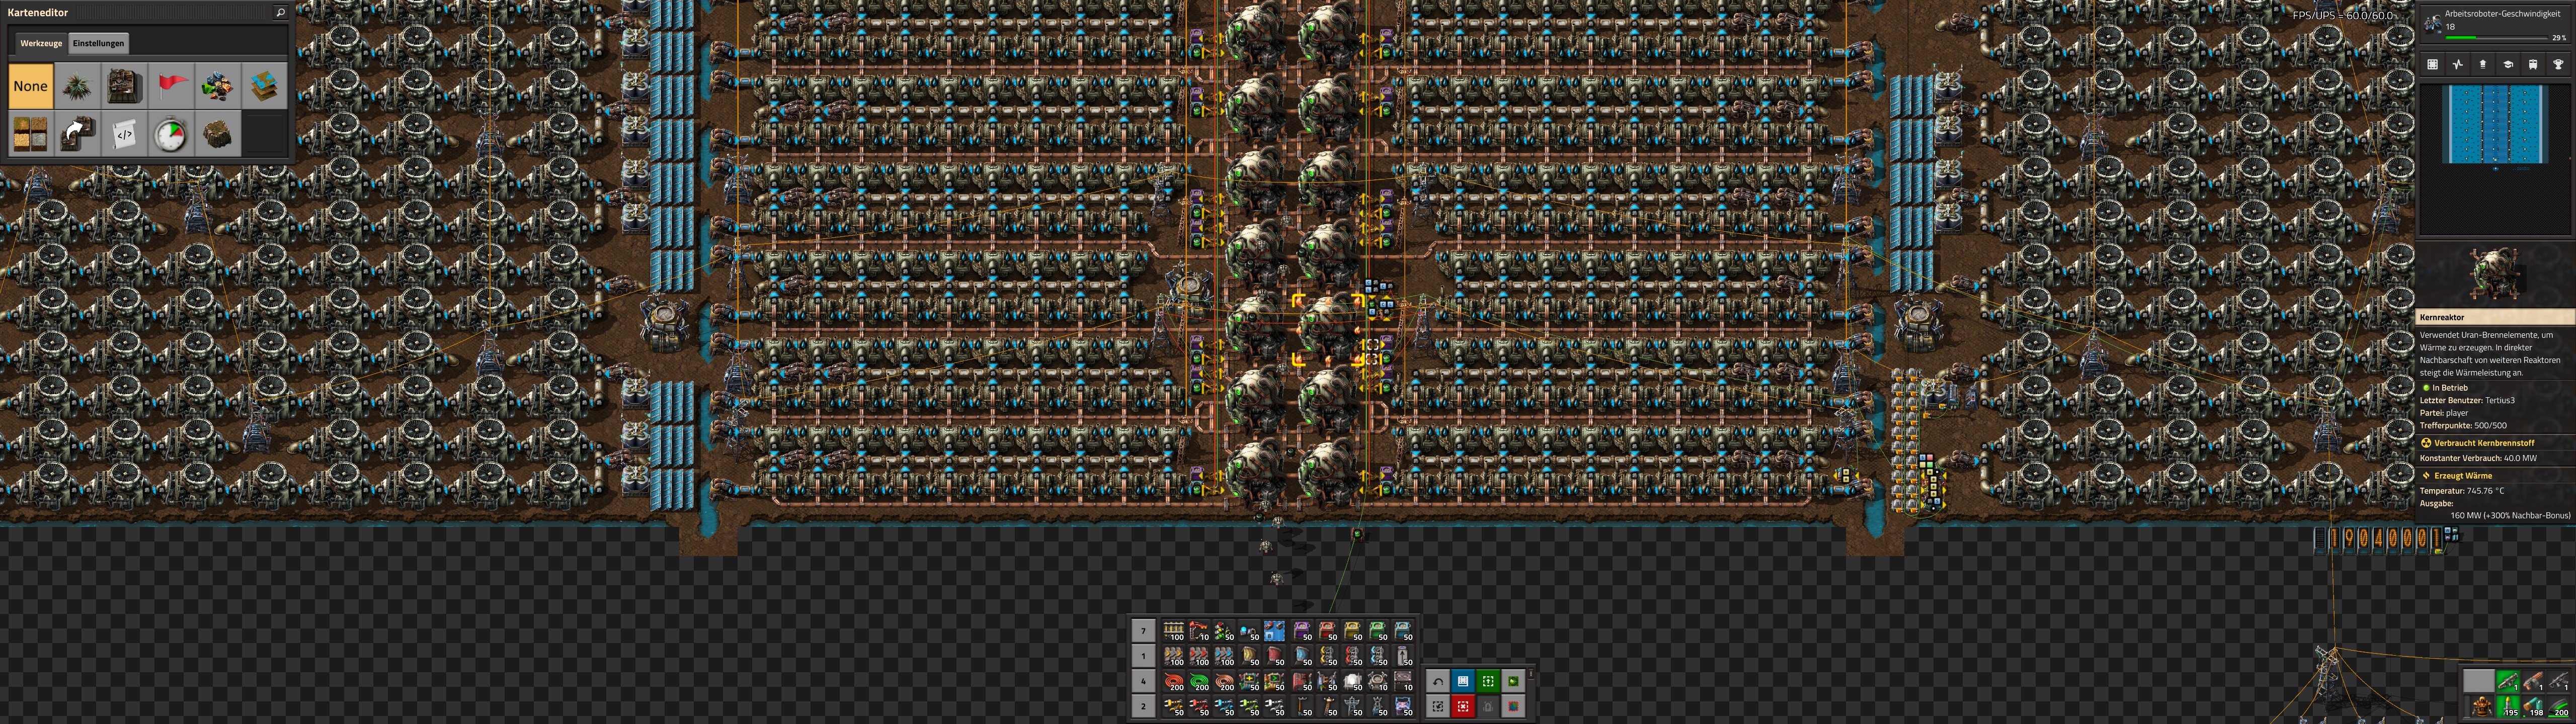This screenshot has height=724, width=2576.
Task: Click the orange-bracketed Kernreaktor on the map
Action: [1329, 330]
